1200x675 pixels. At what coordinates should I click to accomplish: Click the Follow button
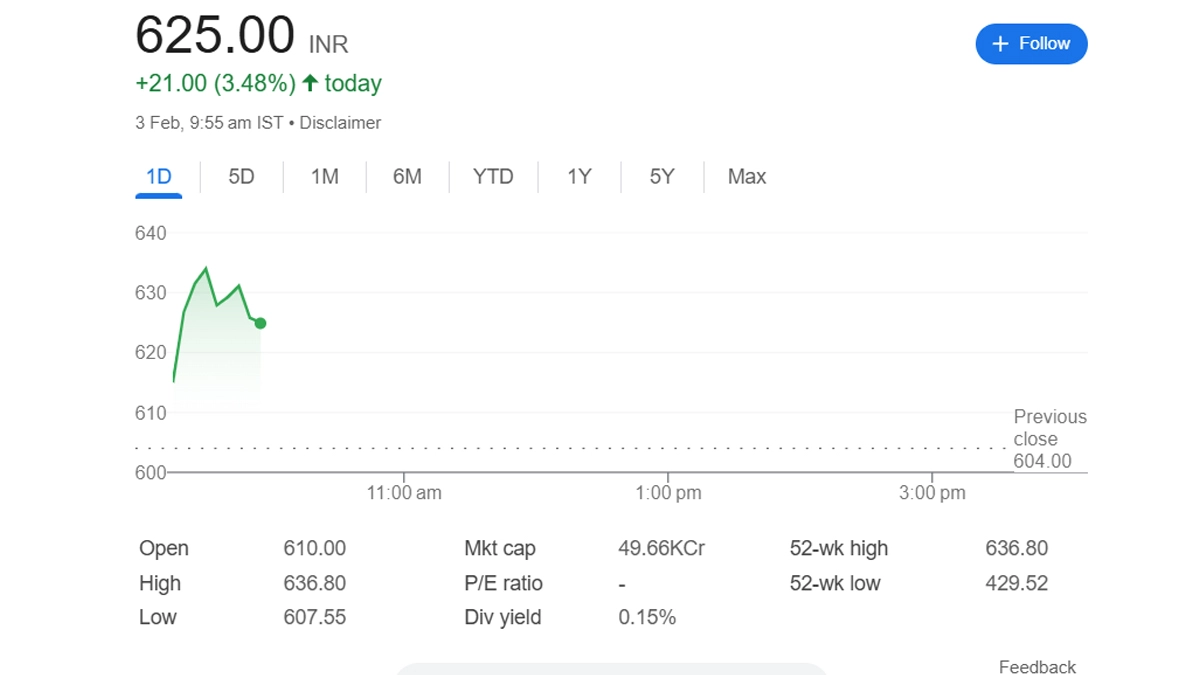click(x=1031, y=44)
